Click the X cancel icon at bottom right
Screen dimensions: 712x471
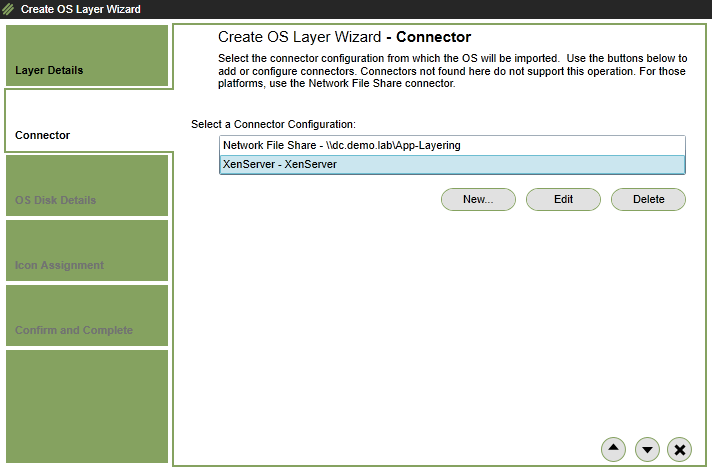679,449
